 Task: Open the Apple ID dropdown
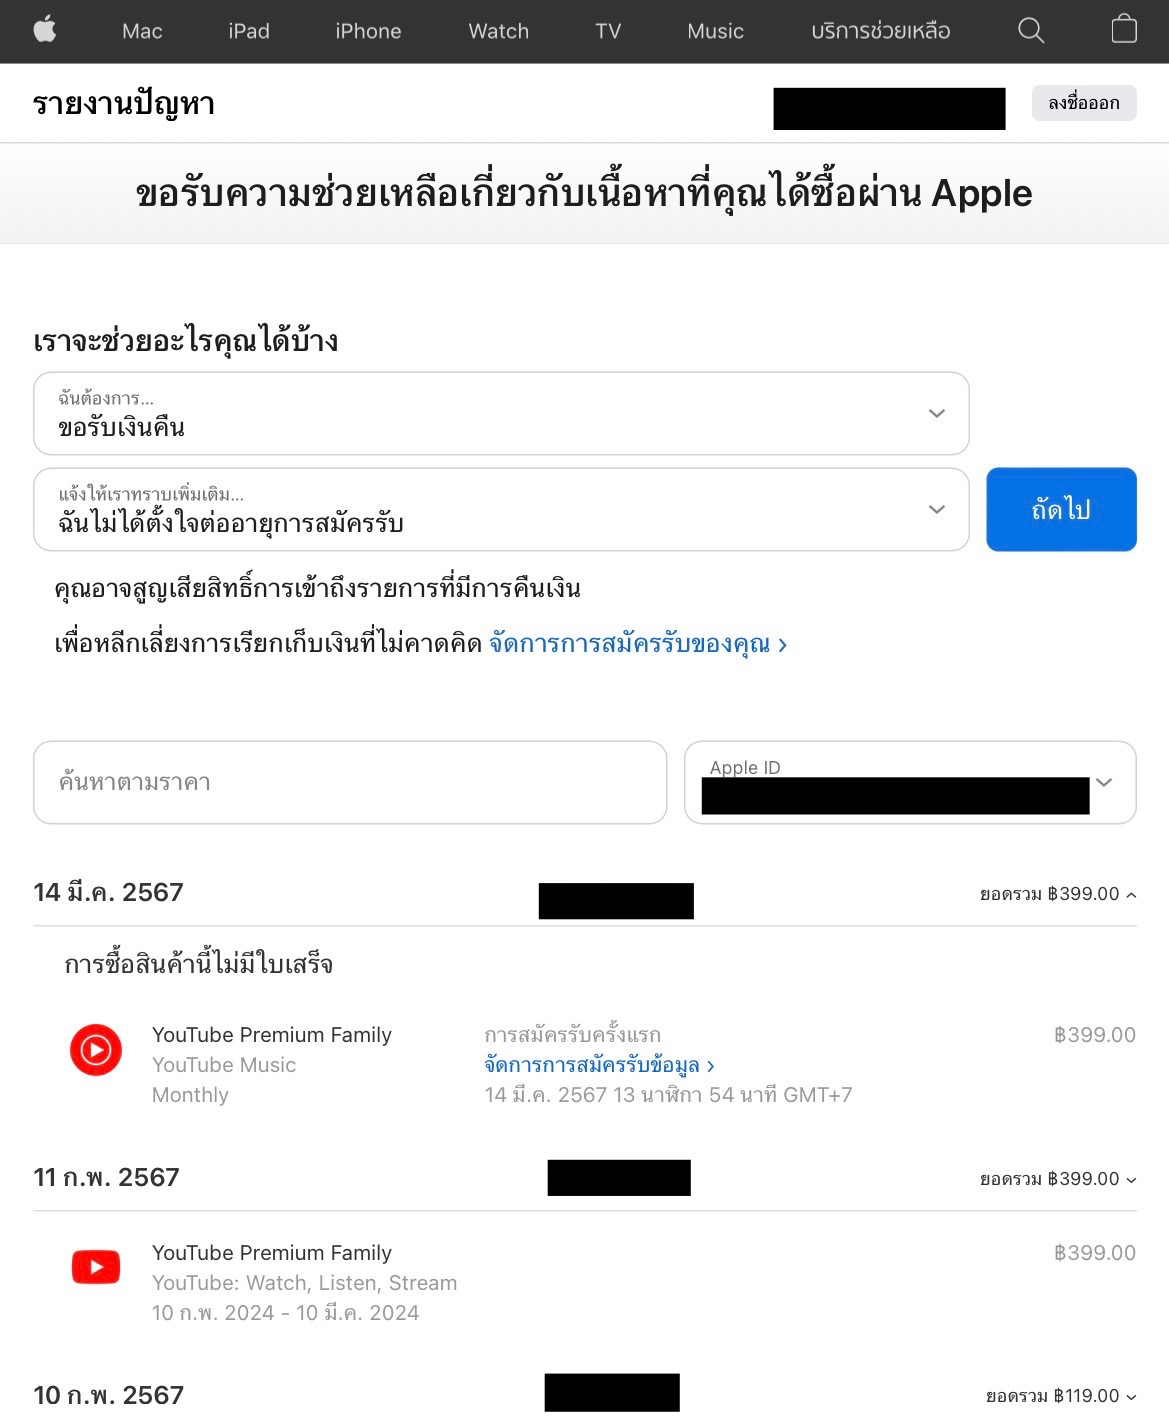coord(910,782)
